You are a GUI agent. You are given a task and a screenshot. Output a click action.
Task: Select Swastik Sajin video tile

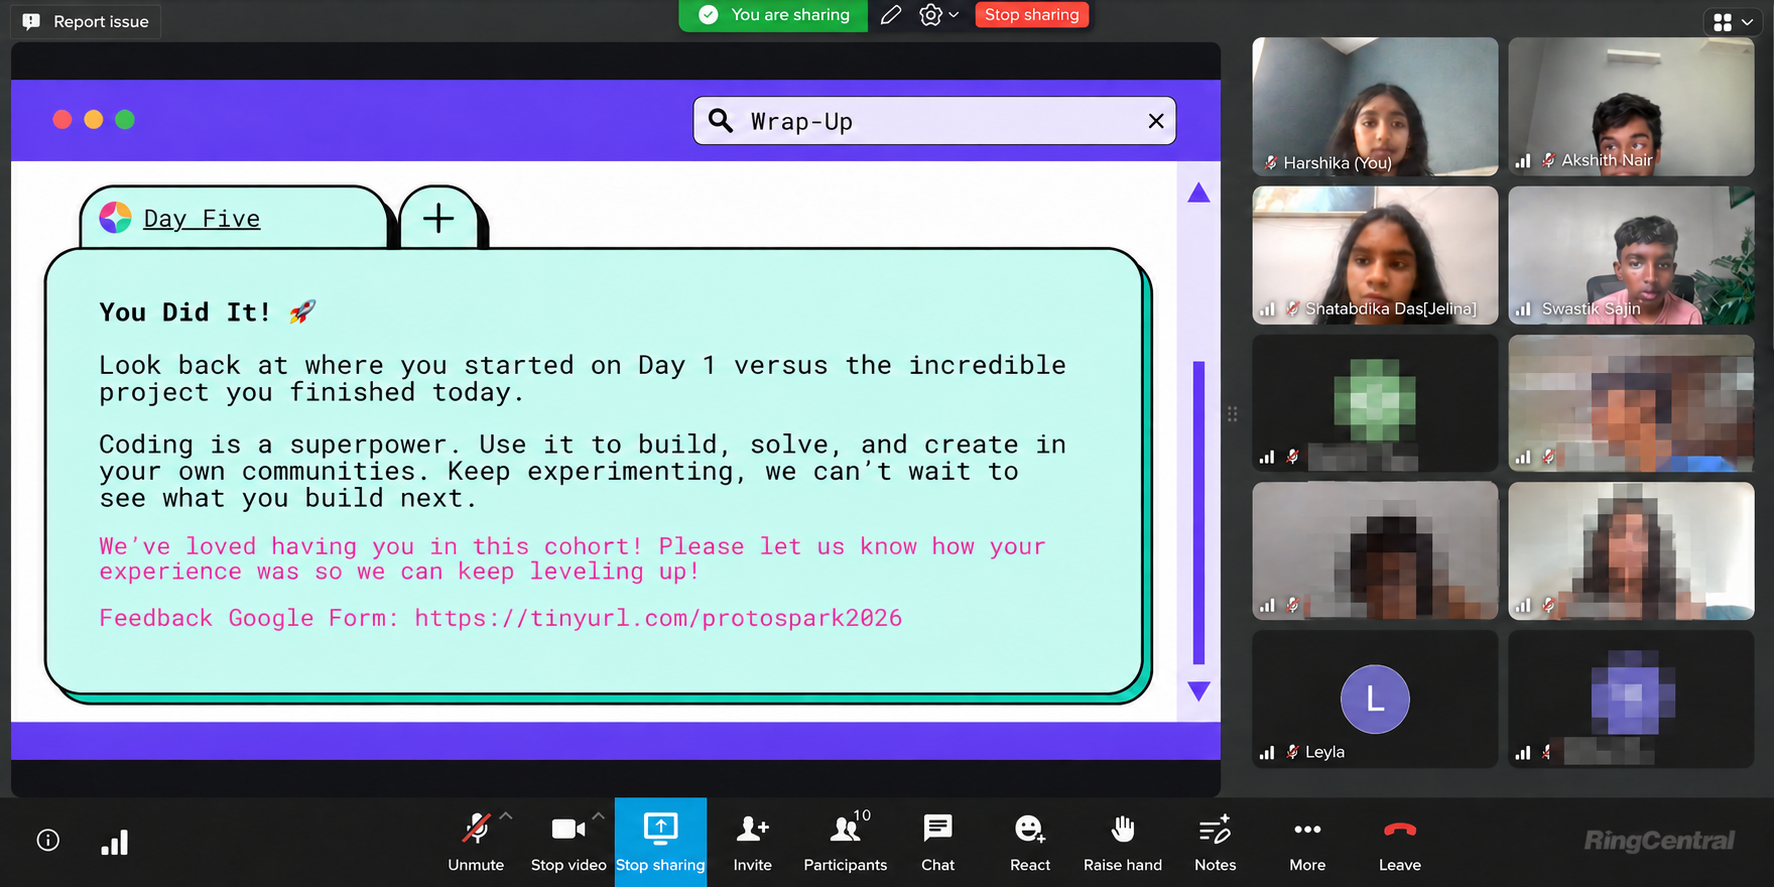coord(1631,255)
